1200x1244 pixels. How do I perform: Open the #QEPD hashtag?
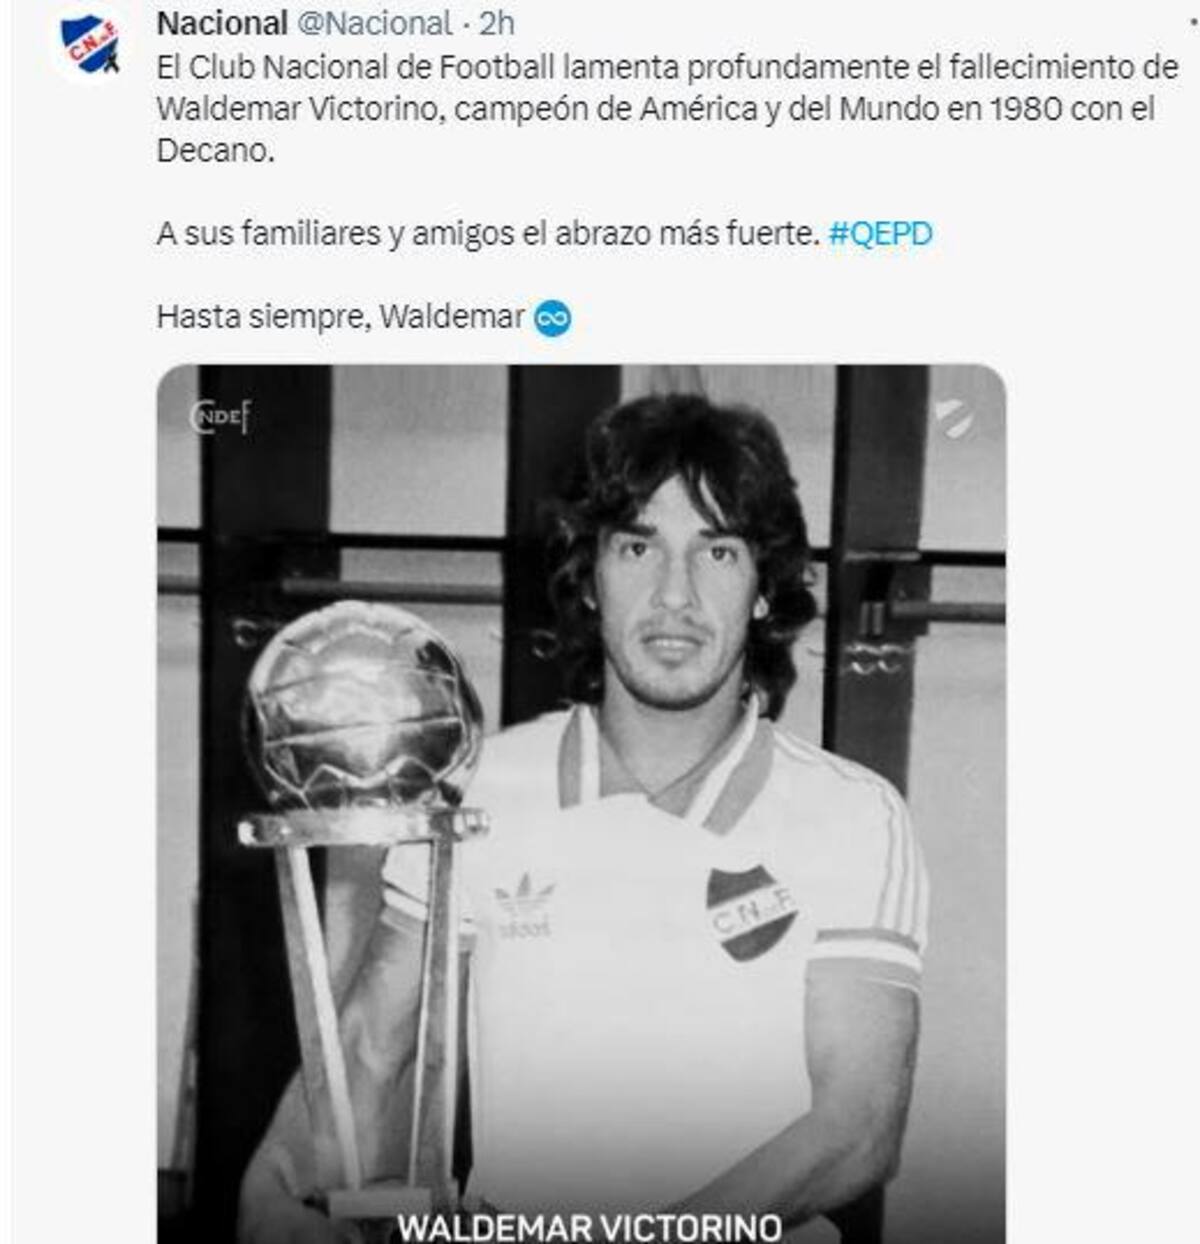coord(881,234)
